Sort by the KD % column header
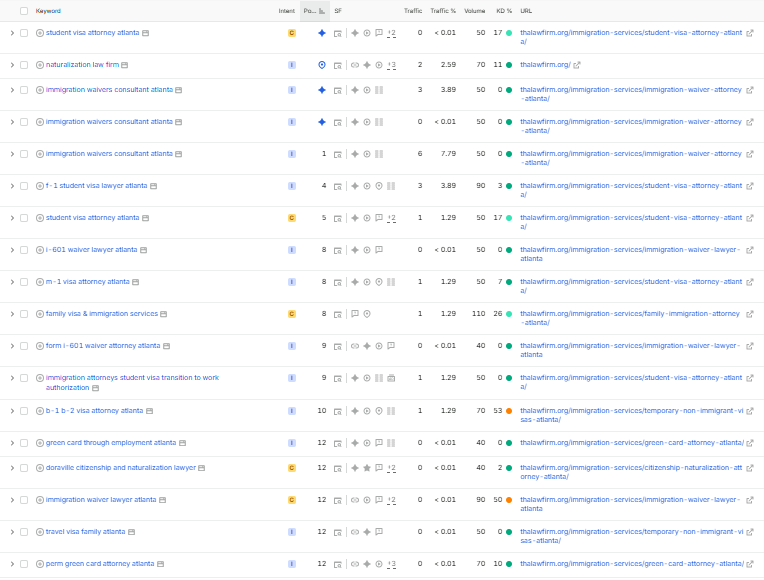Screen dimensions: 764x580 click(504, 11)
